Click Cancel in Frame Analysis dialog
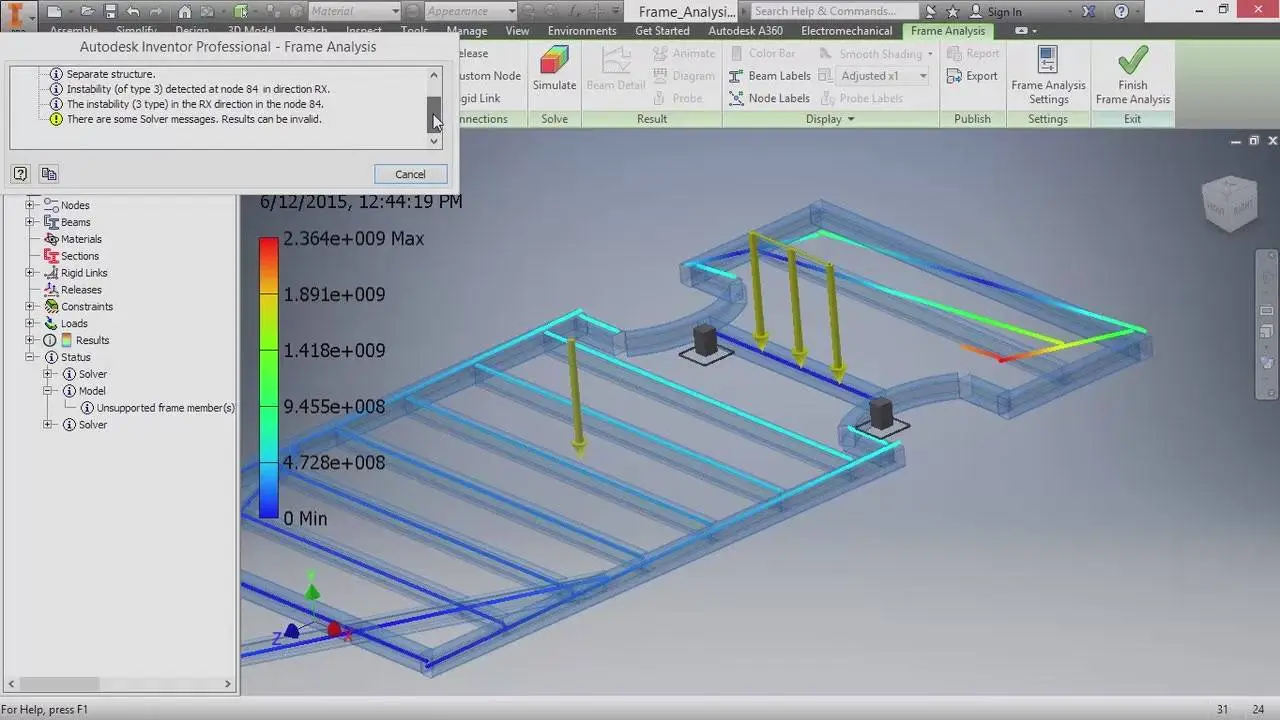The width and height of the screenshot is (1280, 720). [x=410, y=174]
